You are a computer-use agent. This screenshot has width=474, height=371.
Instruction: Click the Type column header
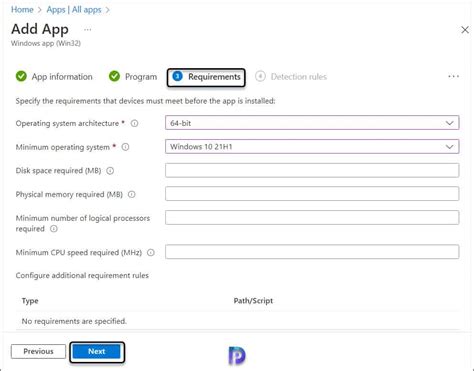tap(30, 301)
